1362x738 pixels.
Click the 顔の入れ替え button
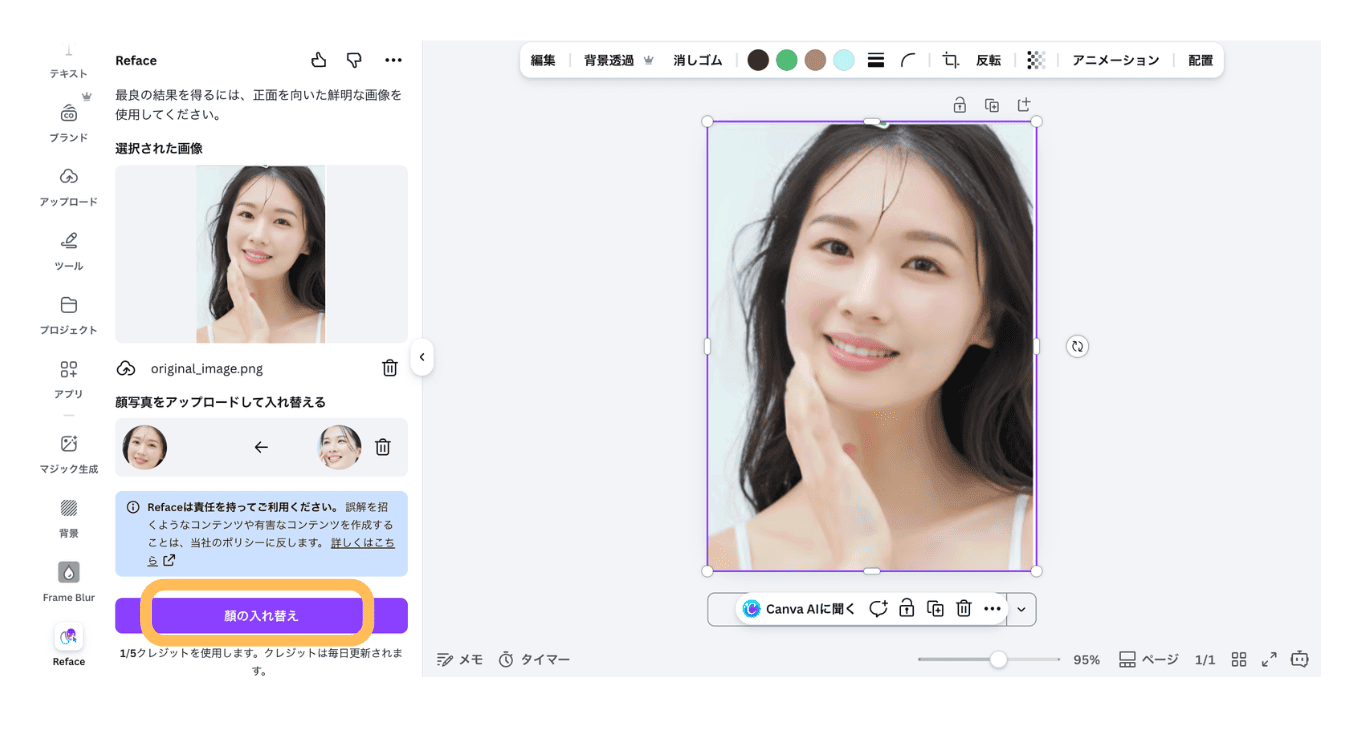[x=261, y=616]
